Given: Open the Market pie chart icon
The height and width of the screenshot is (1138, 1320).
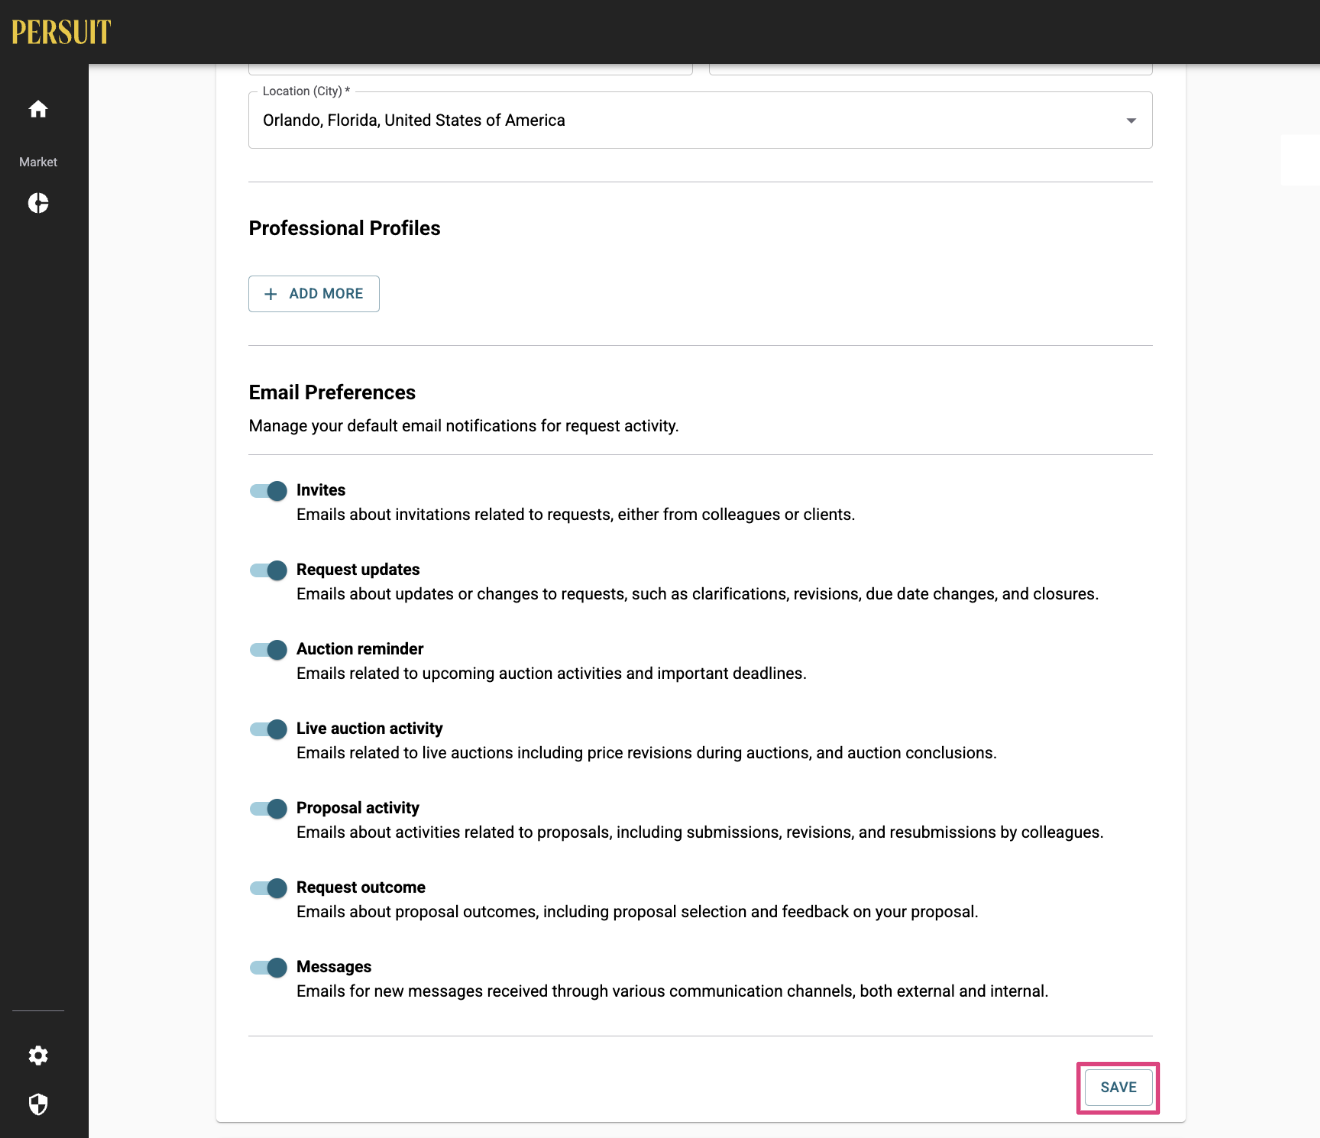Looking at the screenshot, I should tap(38, 203).
